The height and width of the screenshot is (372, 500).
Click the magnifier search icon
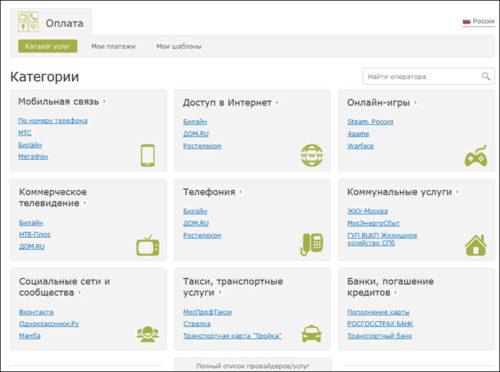486,76
